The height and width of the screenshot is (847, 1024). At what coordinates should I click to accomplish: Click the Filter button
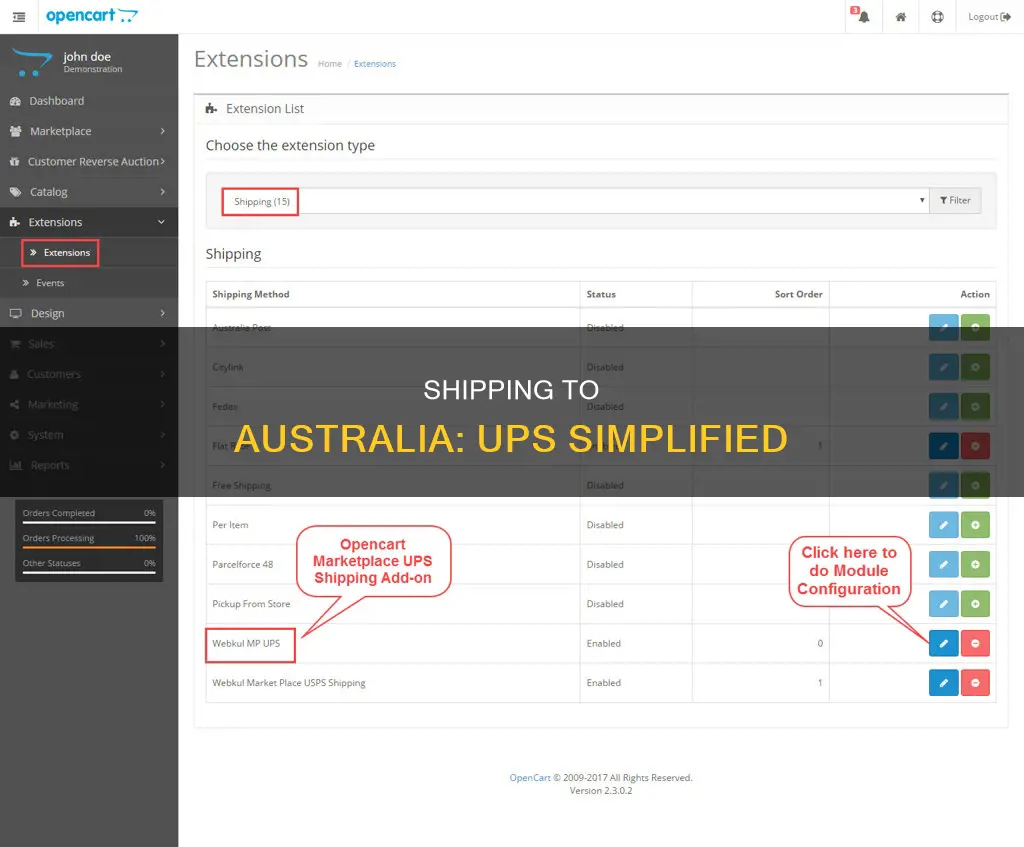coord(955,200)
